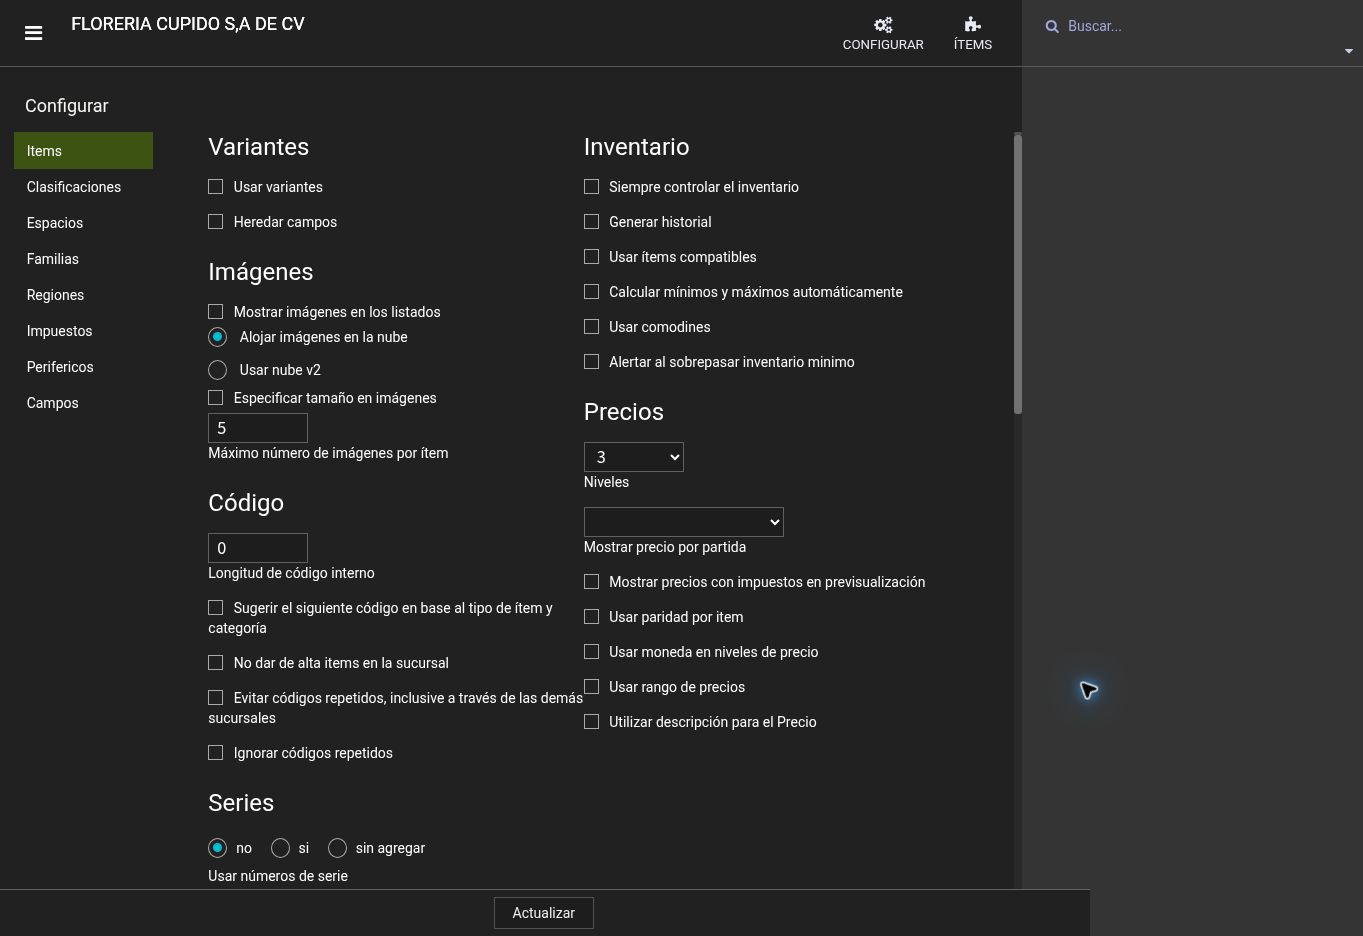Enable Especificar tamaño en imágenes

(216, 398)
